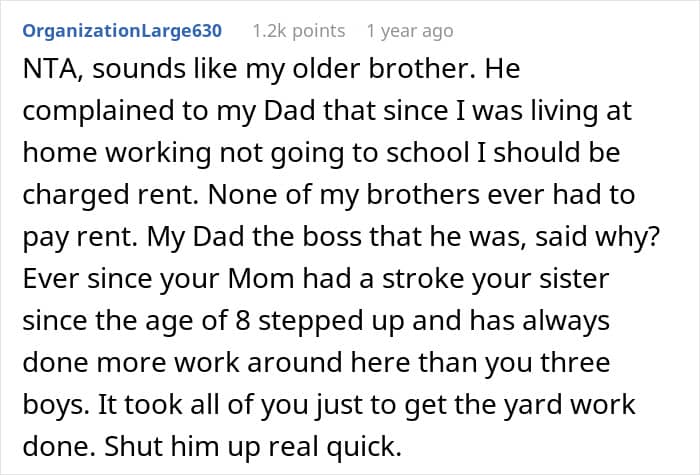The width and height of the screenshot is (700, 475).
Task: Click 'complained to my Dad' text
Action: point(169,111)
